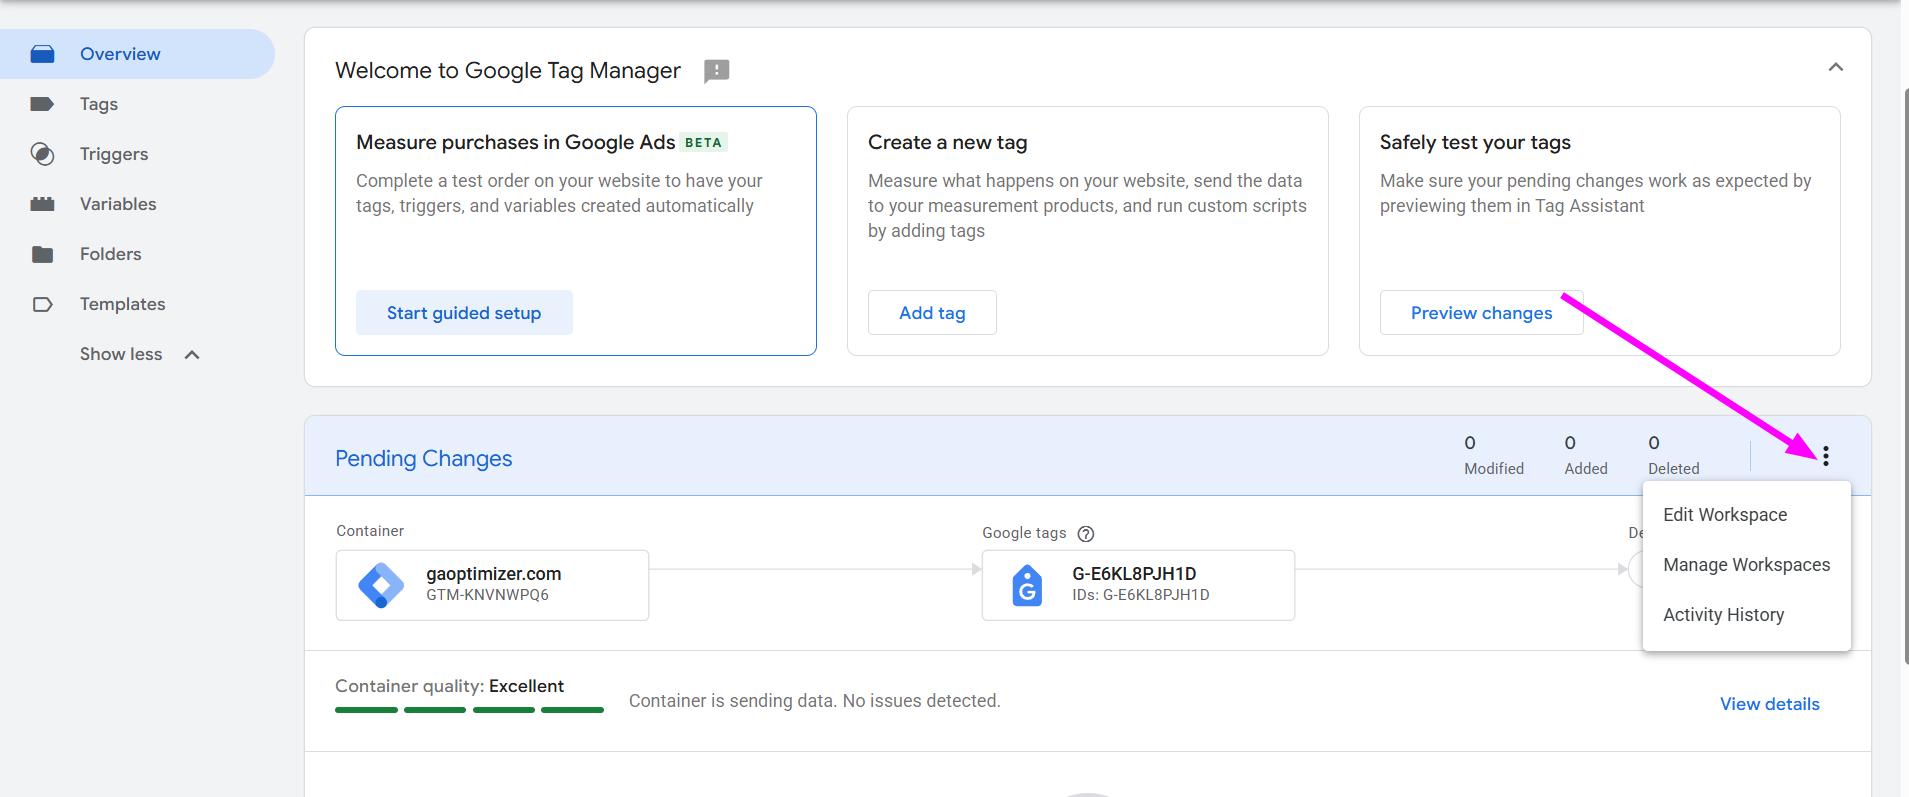Click Start guided setup button
The height and width of the screenshot is (797, 1909).
tap(464, 313)
